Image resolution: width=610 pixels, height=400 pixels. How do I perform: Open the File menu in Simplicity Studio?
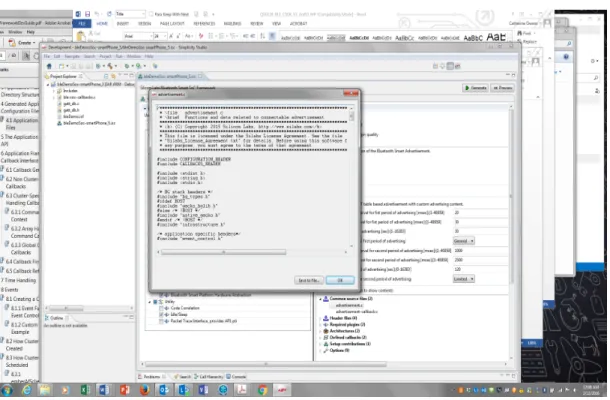[47, 56]
